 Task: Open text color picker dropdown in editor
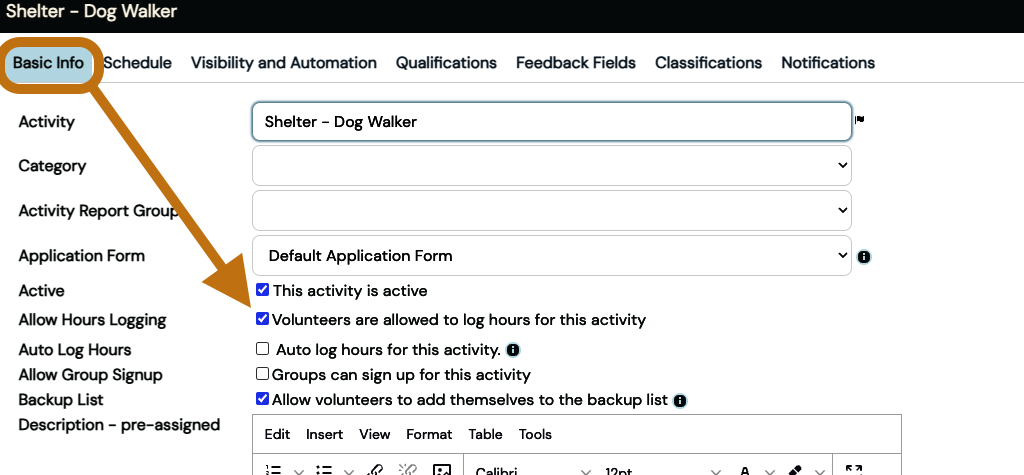coord(768,470)
